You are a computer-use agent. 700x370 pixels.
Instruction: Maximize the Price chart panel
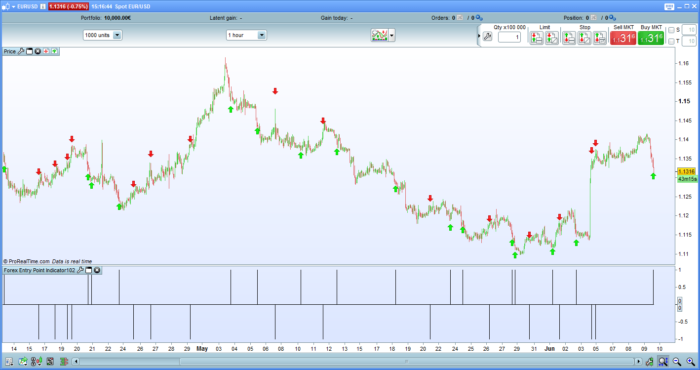[x=29, y=51]
